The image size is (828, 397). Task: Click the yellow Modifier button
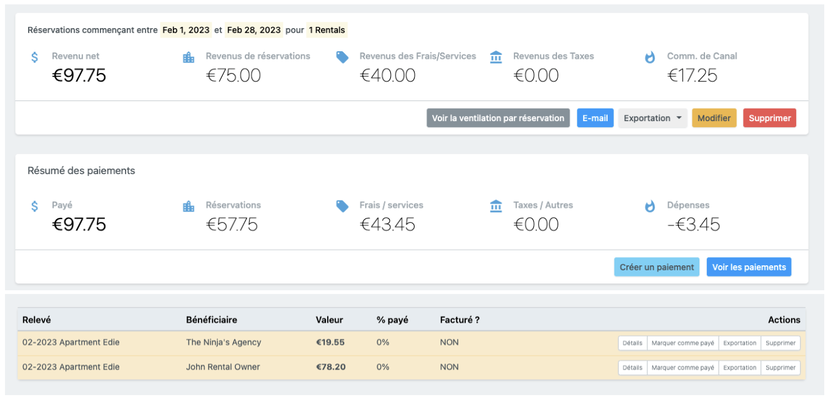tap(714, 118)
